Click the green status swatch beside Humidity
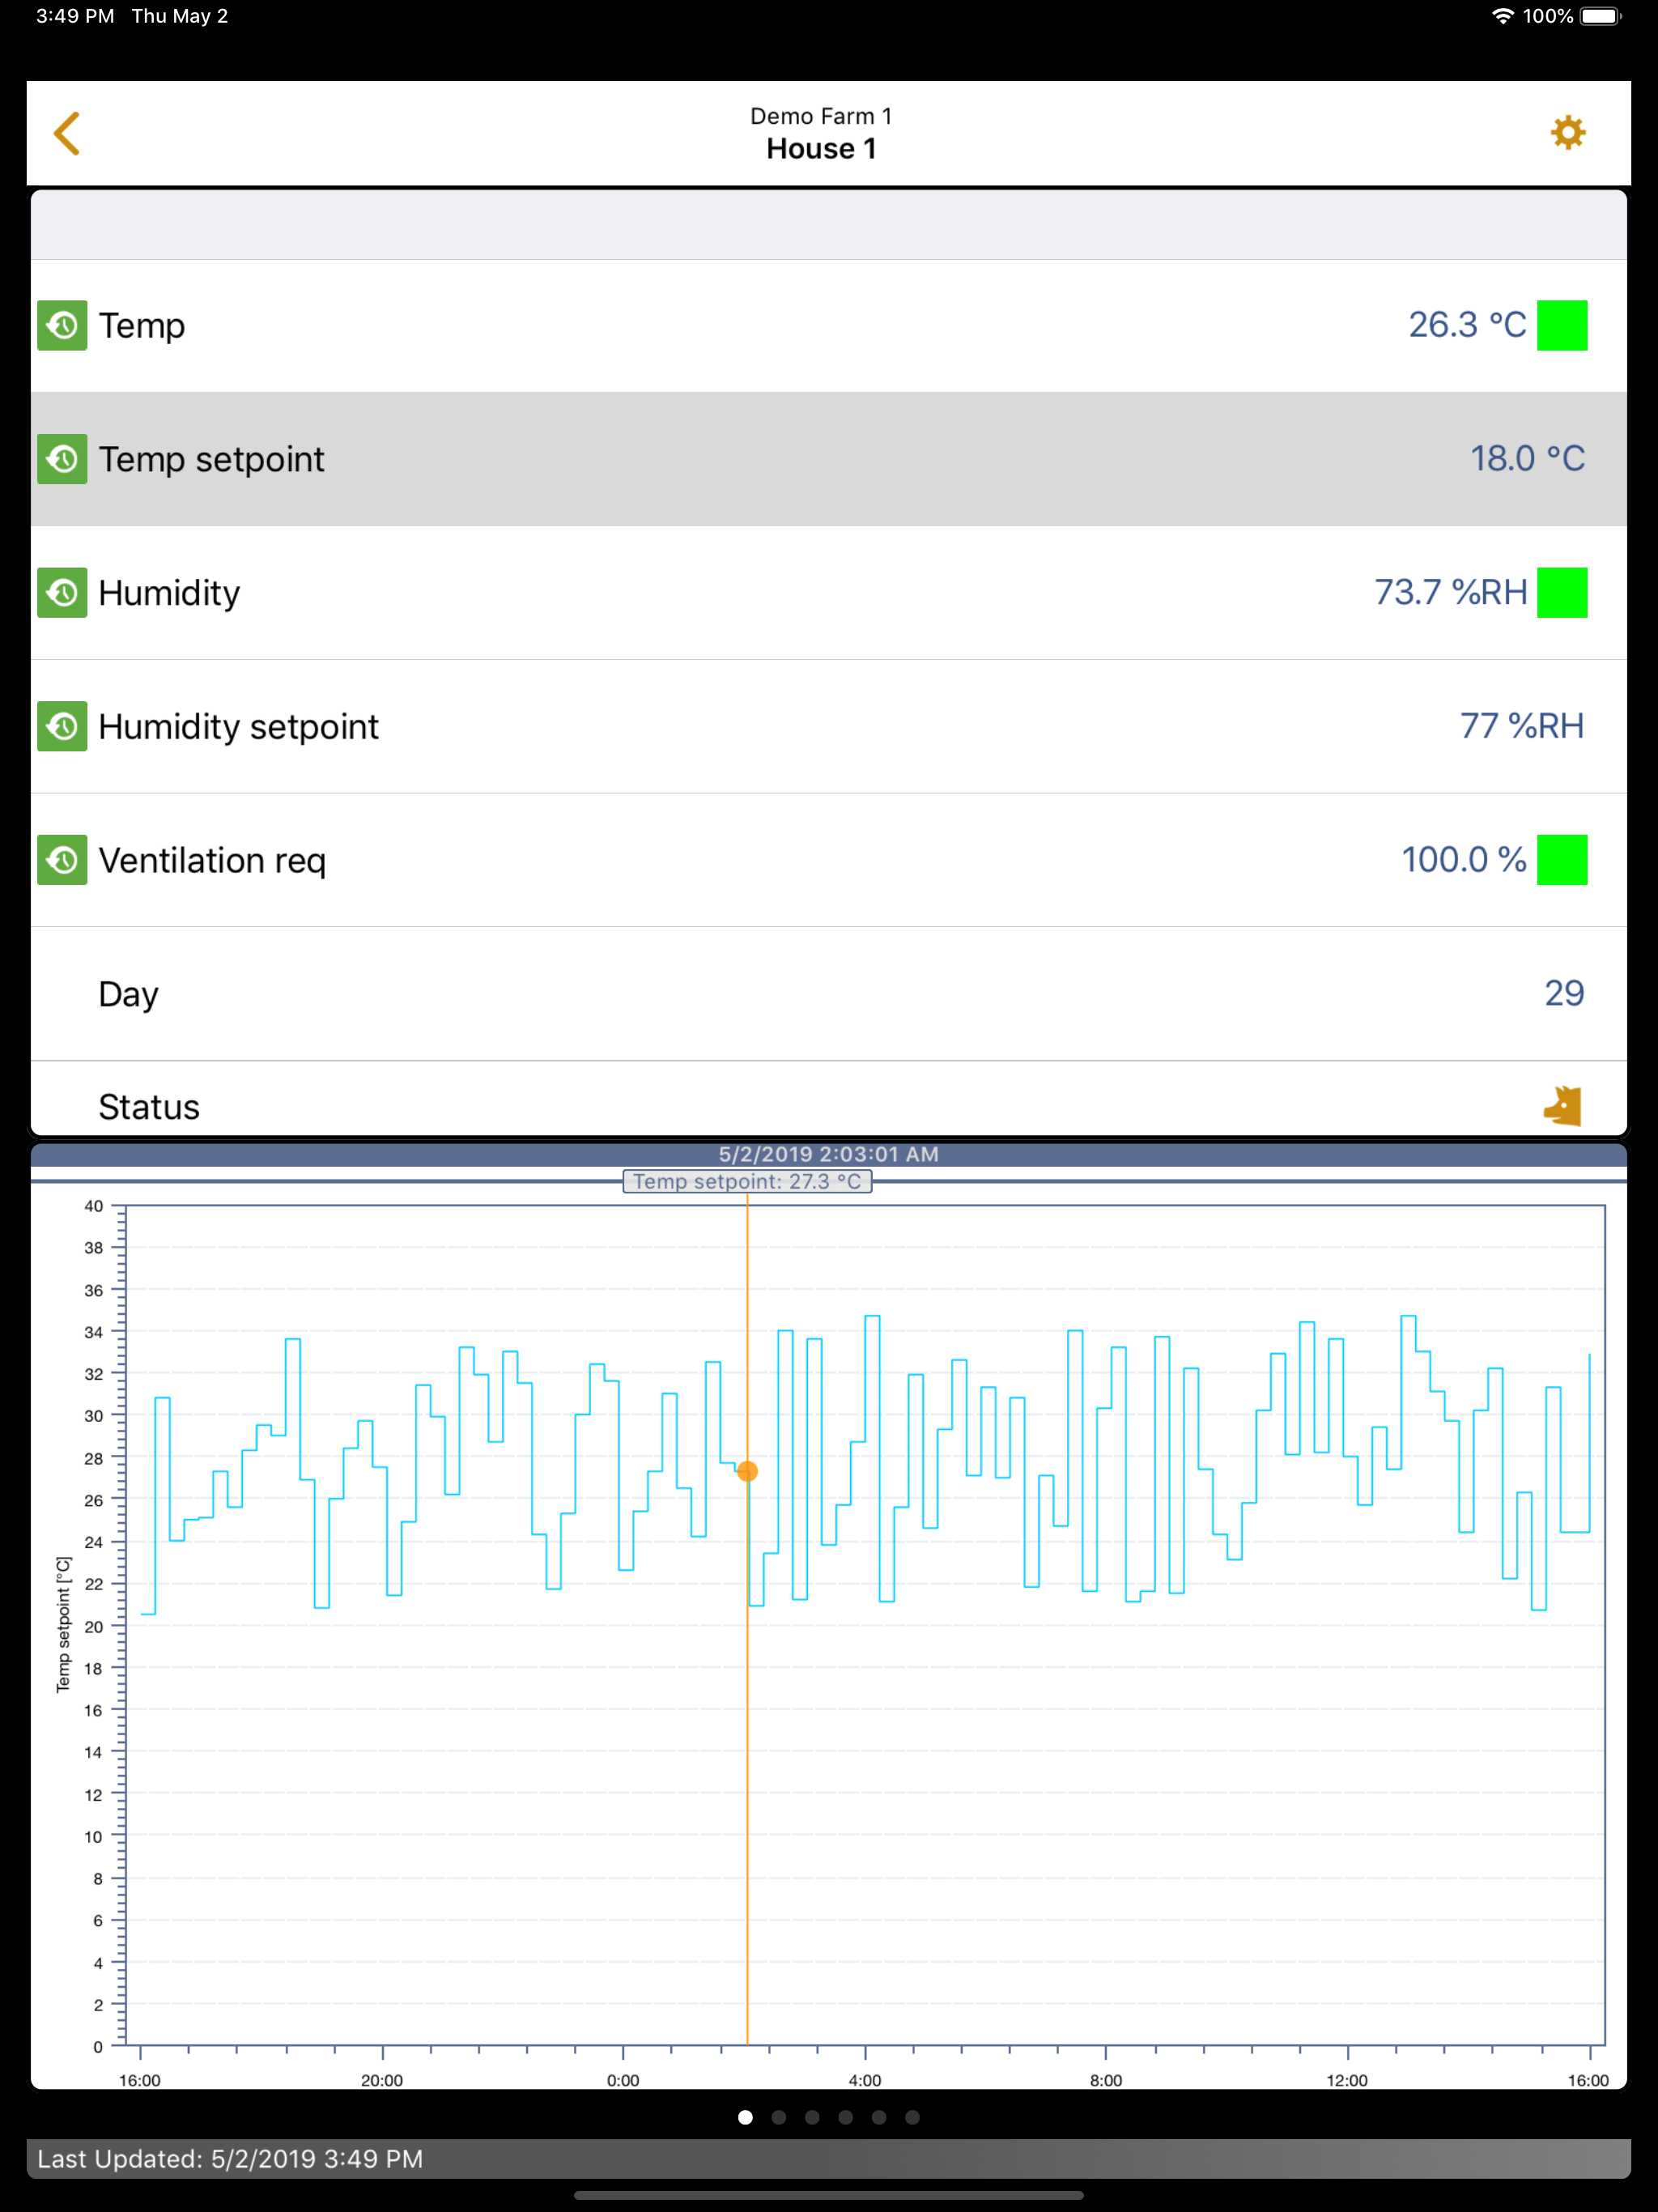The image size is (1658, 2212). [x=1562, y=592]
